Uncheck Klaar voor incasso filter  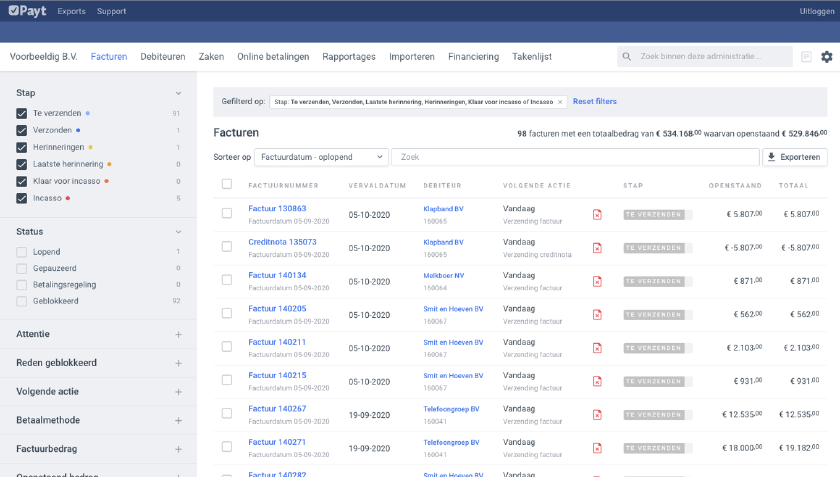point(21,181)
